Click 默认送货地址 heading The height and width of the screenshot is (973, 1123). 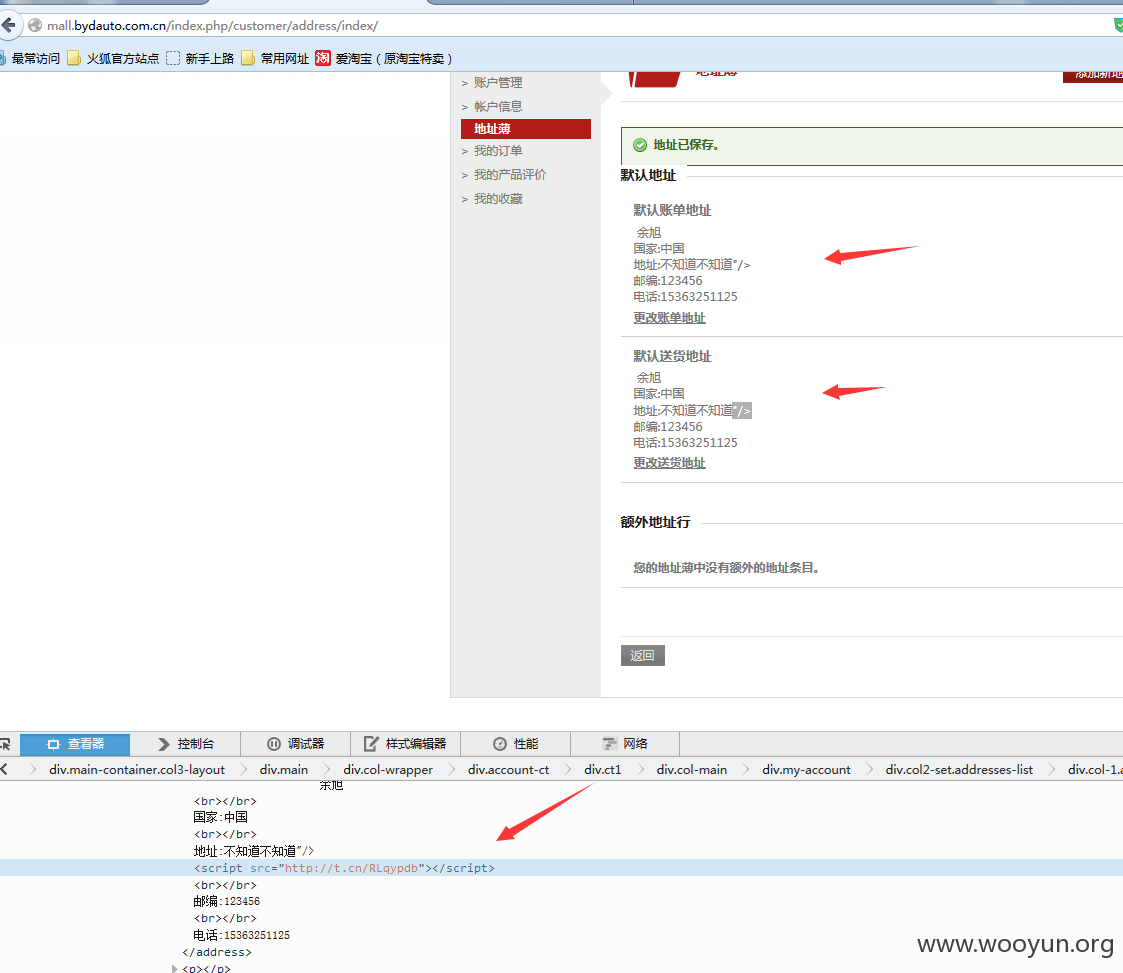pyautogui.click(x=672, y=357)
